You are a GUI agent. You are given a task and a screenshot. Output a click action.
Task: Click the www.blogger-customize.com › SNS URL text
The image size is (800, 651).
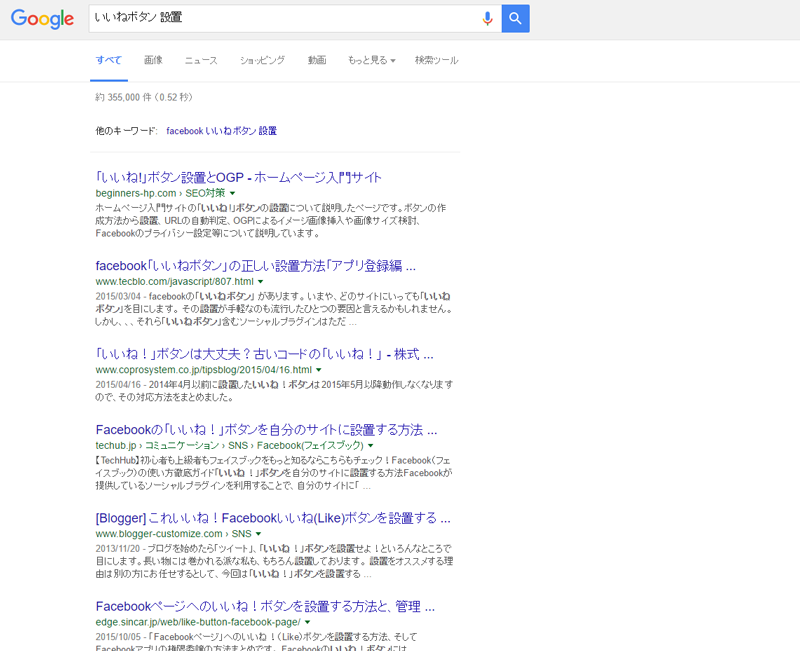(173, 534)
